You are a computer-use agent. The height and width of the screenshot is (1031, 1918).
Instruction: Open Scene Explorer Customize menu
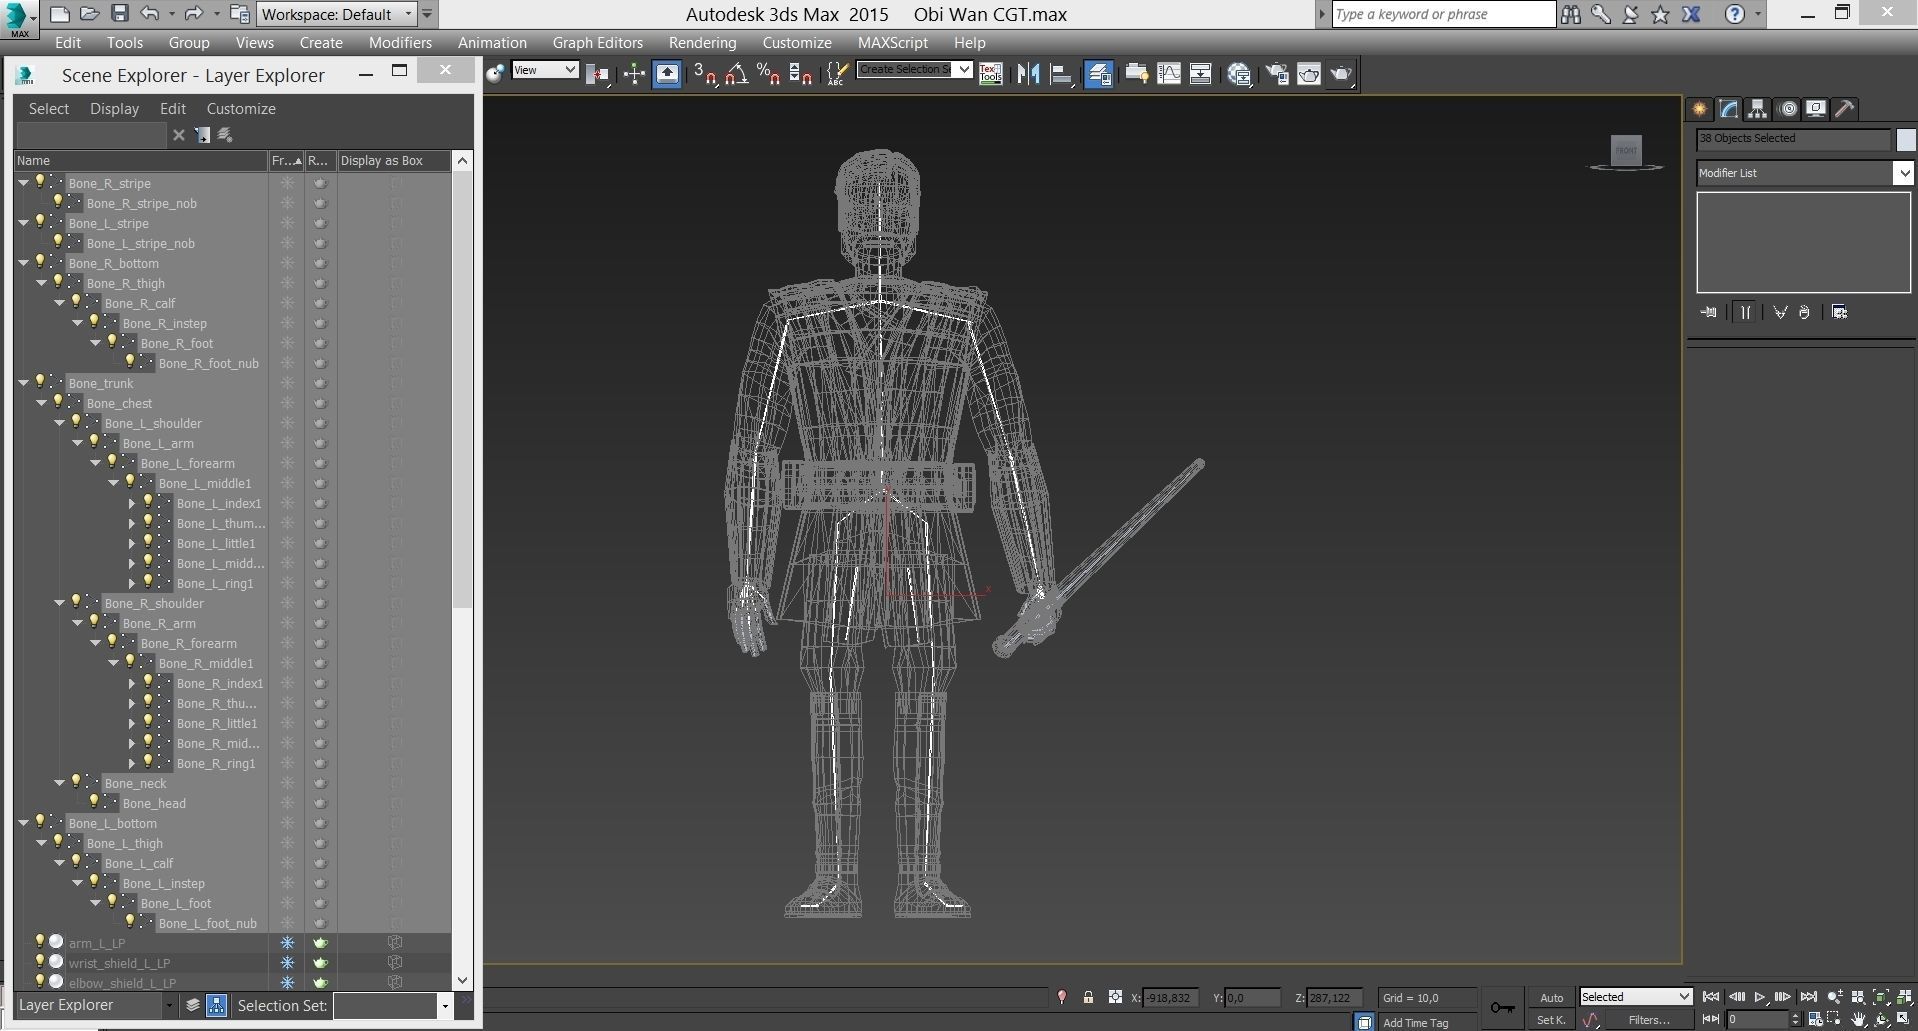point(241,109)
